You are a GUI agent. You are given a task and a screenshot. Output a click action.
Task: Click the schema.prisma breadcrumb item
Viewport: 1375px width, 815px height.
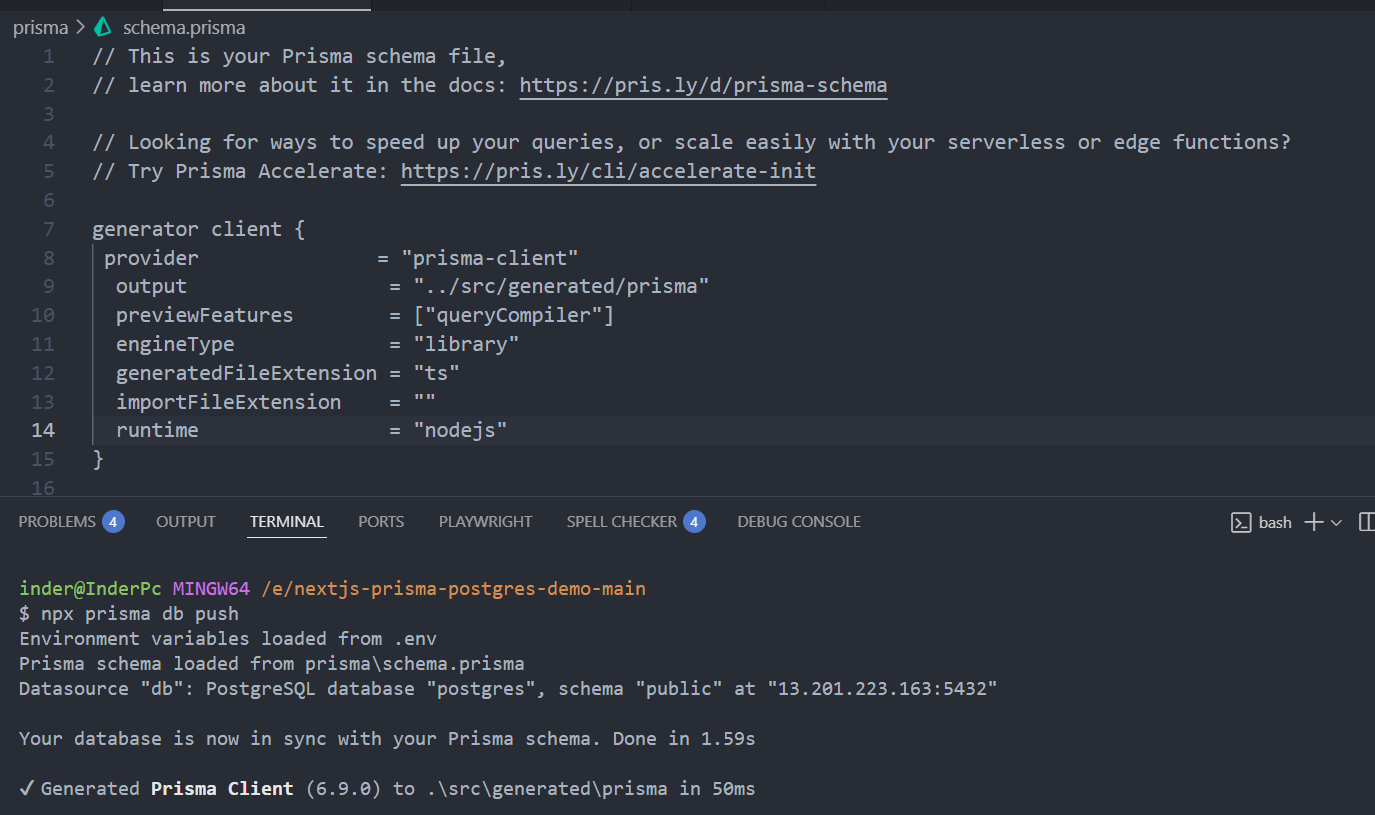pyautogui.click(x=184, y=27)
